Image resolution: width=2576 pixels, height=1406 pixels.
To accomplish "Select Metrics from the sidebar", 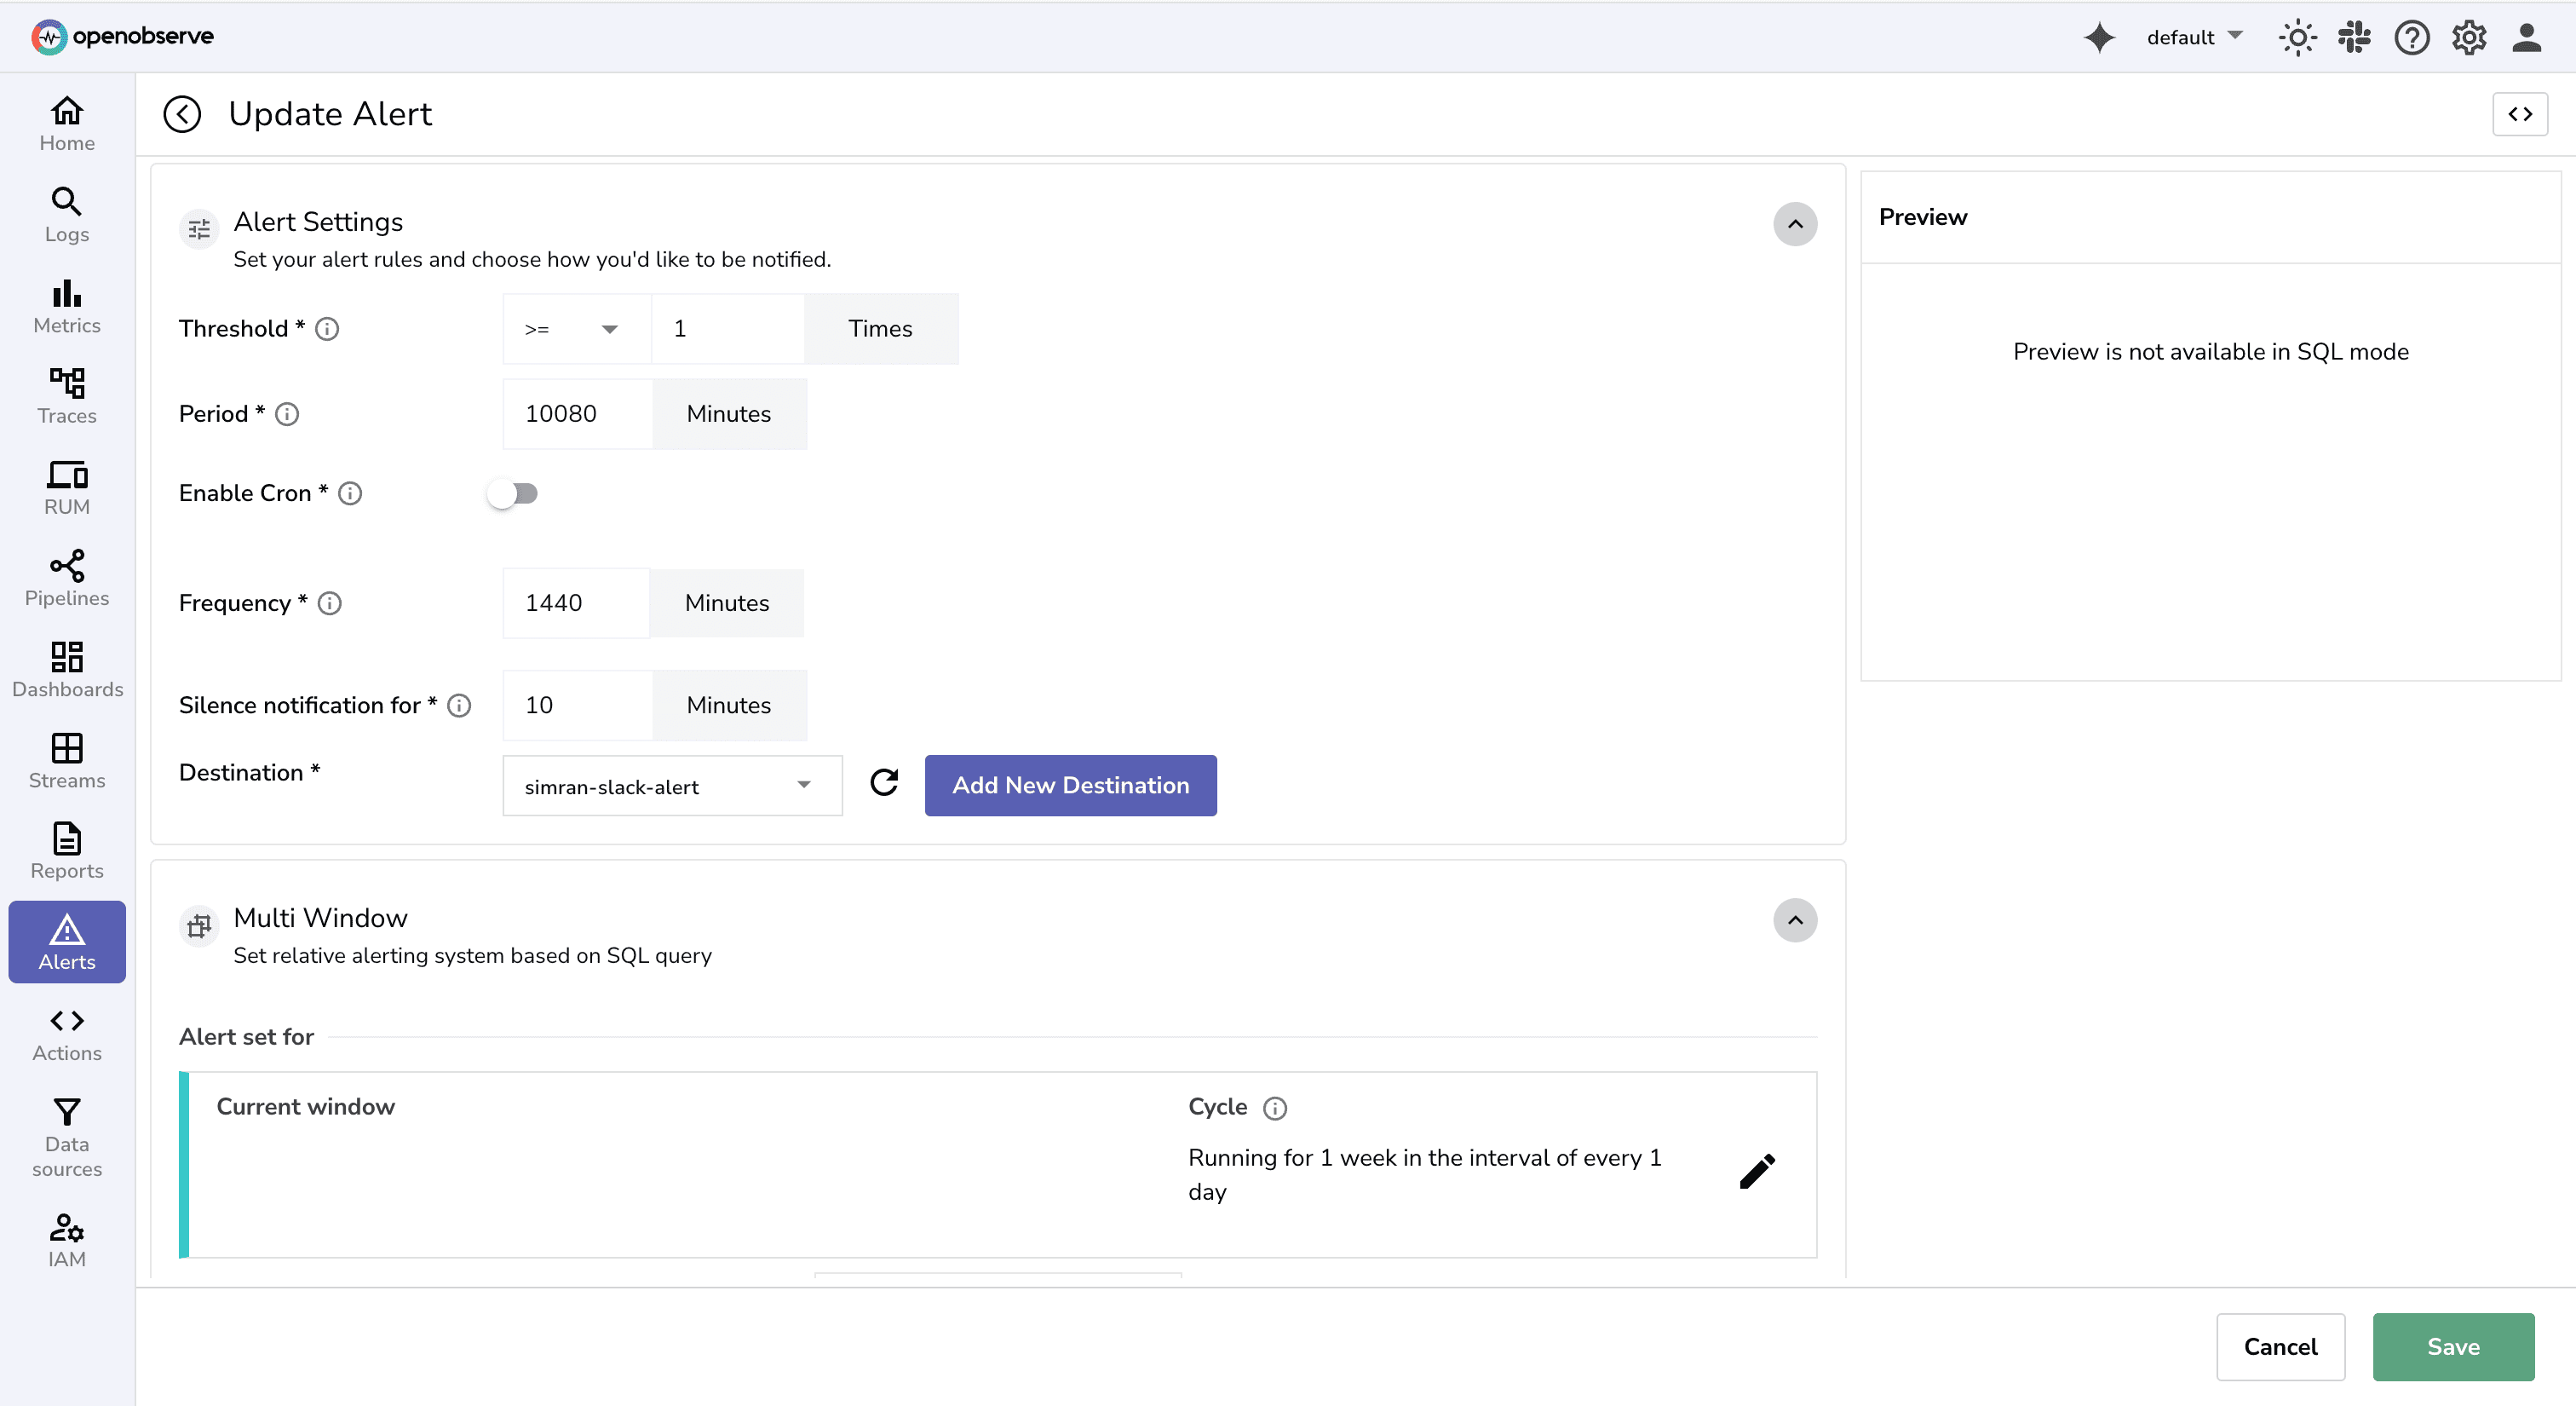I will click(66, 306).
